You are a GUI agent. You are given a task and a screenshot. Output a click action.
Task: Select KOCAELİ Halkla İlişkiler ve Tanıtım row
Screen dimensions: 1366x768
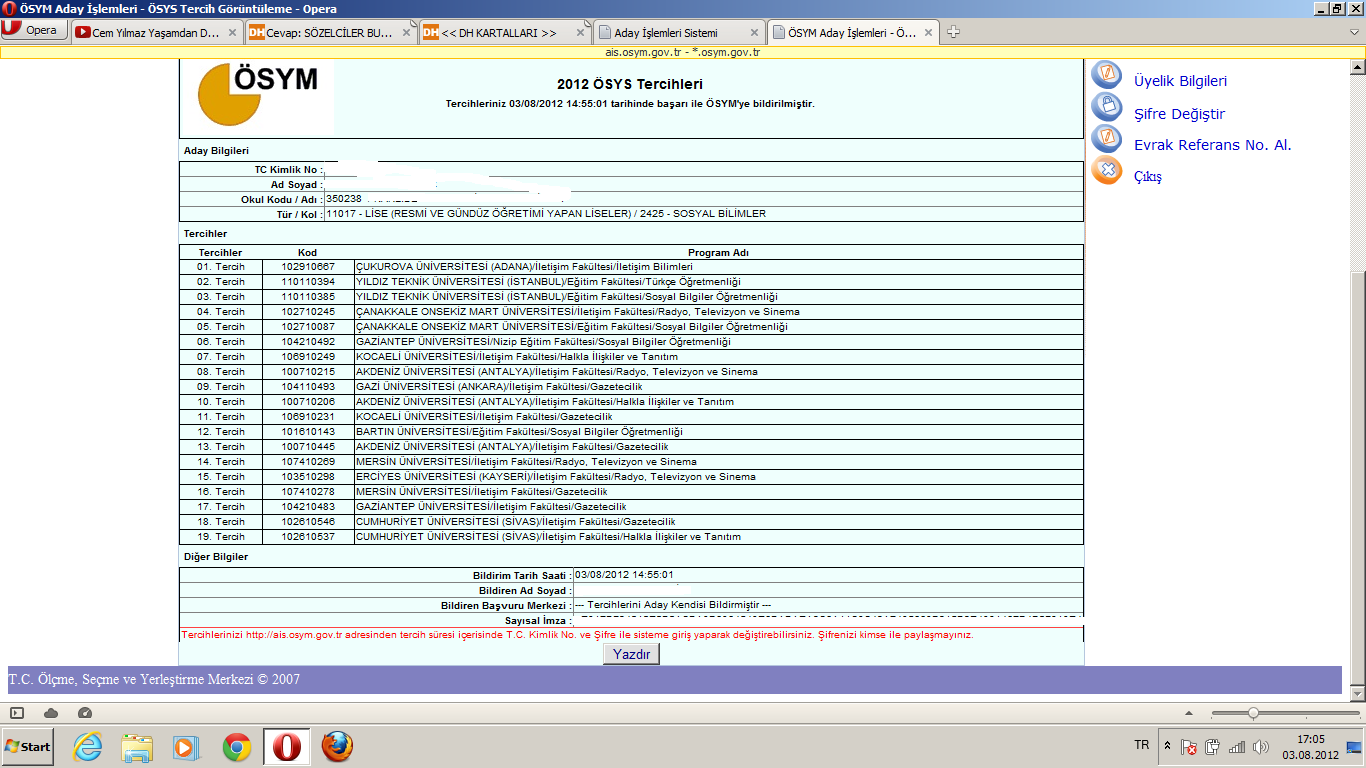point(631,357)
